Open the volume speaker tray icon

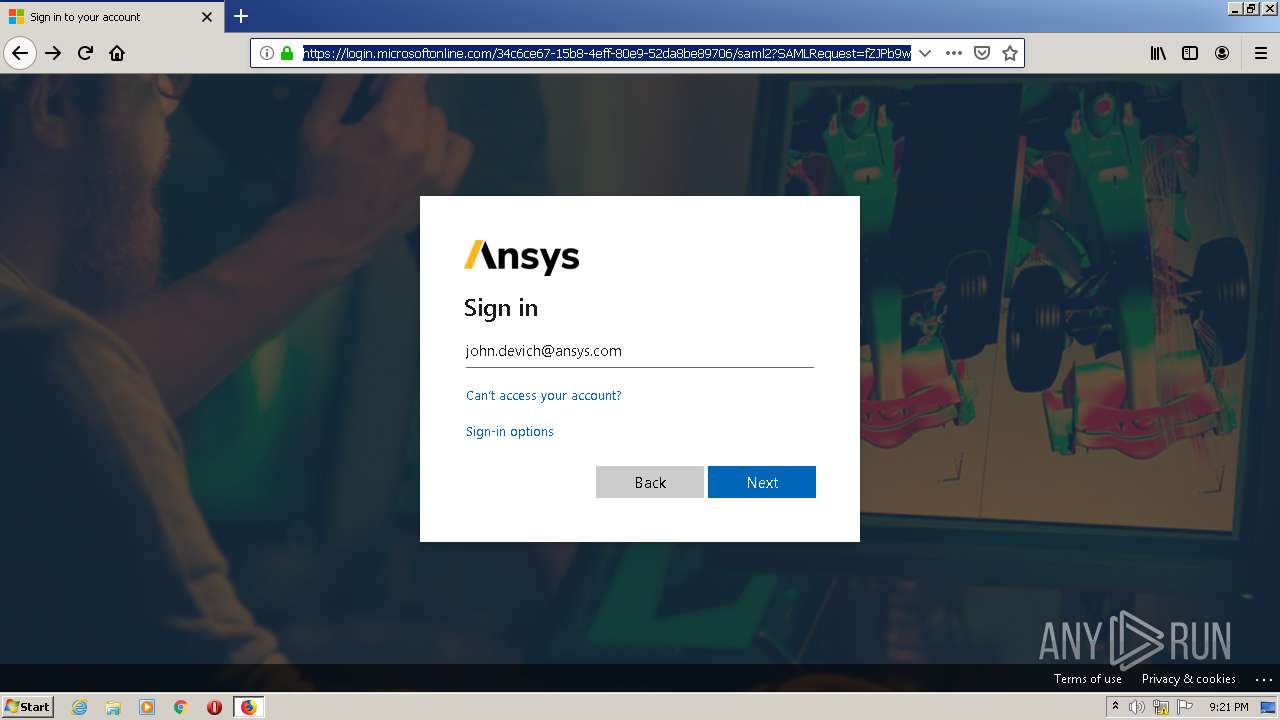click(1137, 707)
